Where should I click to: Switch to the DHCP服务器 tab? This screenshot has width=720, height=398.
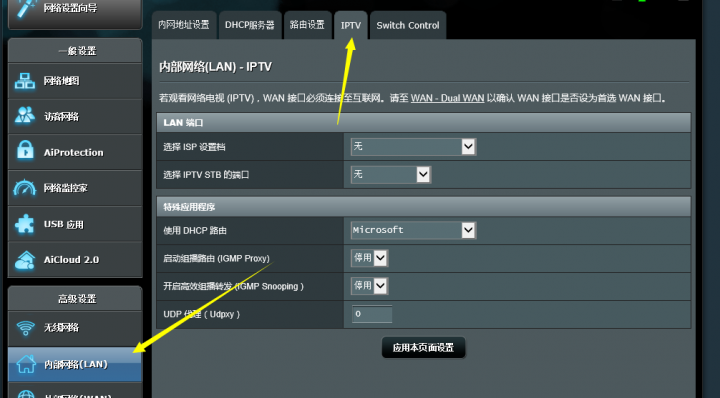[x=250, y=25]
